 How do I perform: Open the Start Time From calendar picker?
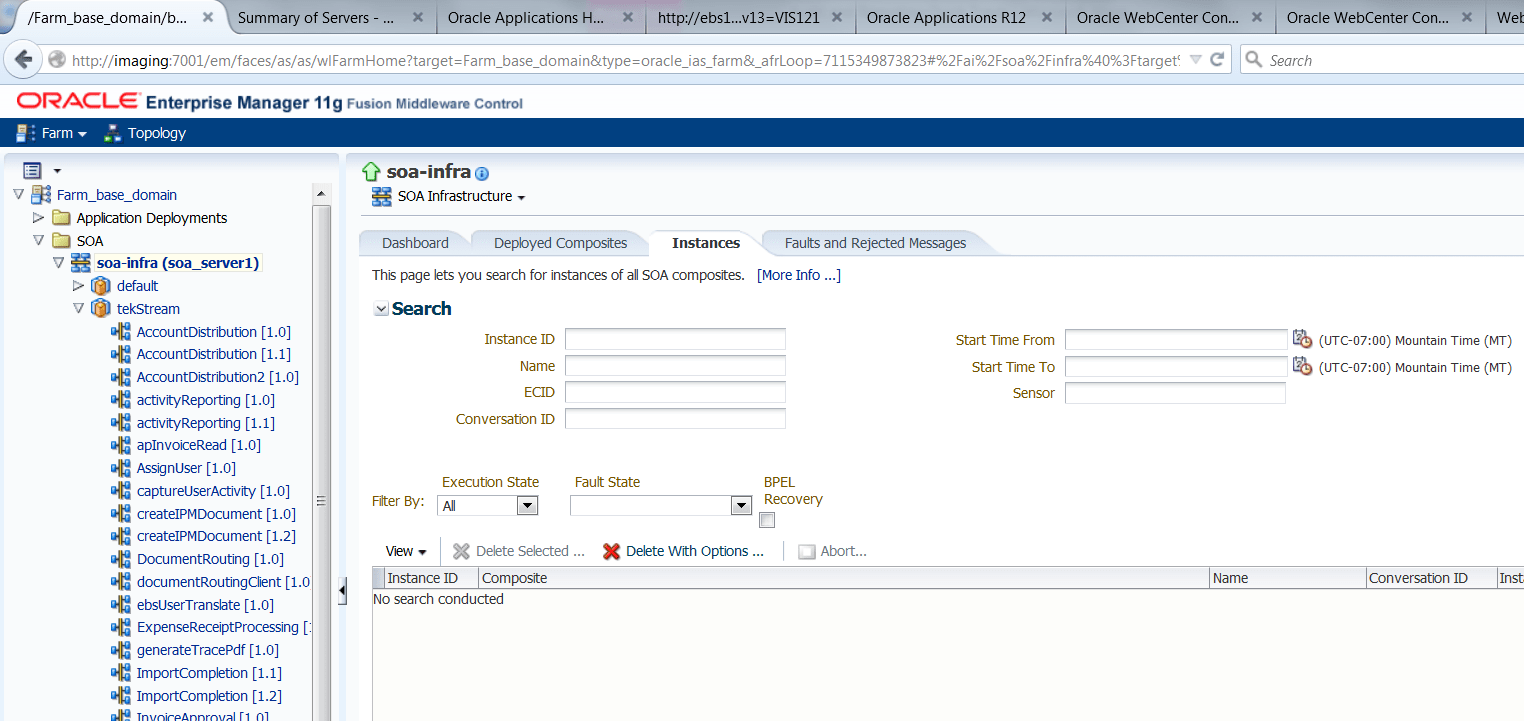1302,340
